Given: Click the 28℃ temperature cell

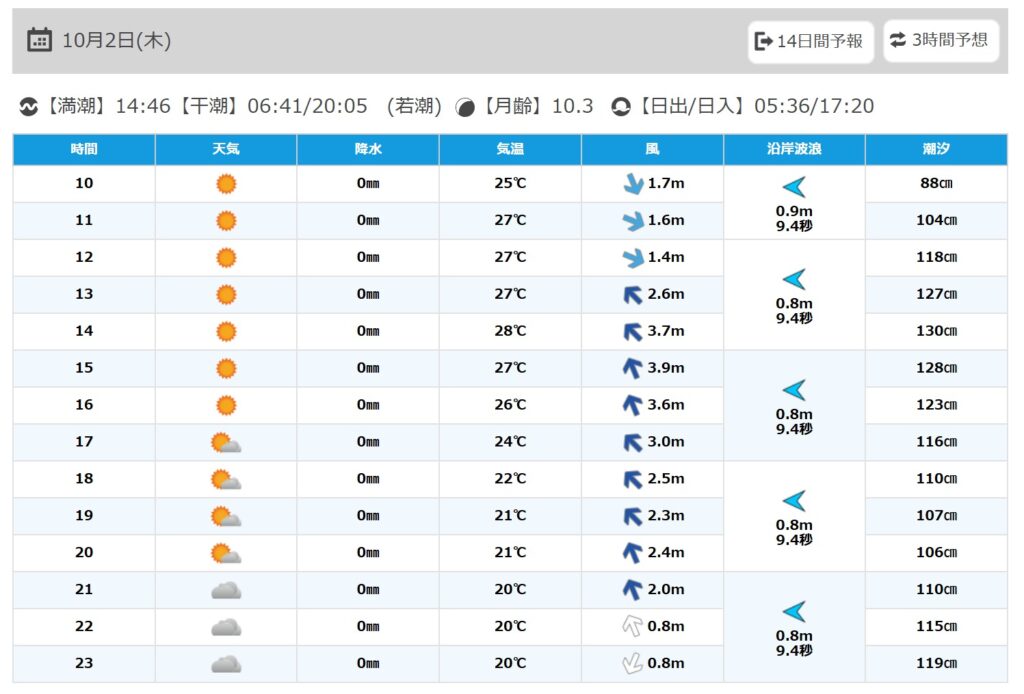Looking at the screenshot, I should (510, 331).
